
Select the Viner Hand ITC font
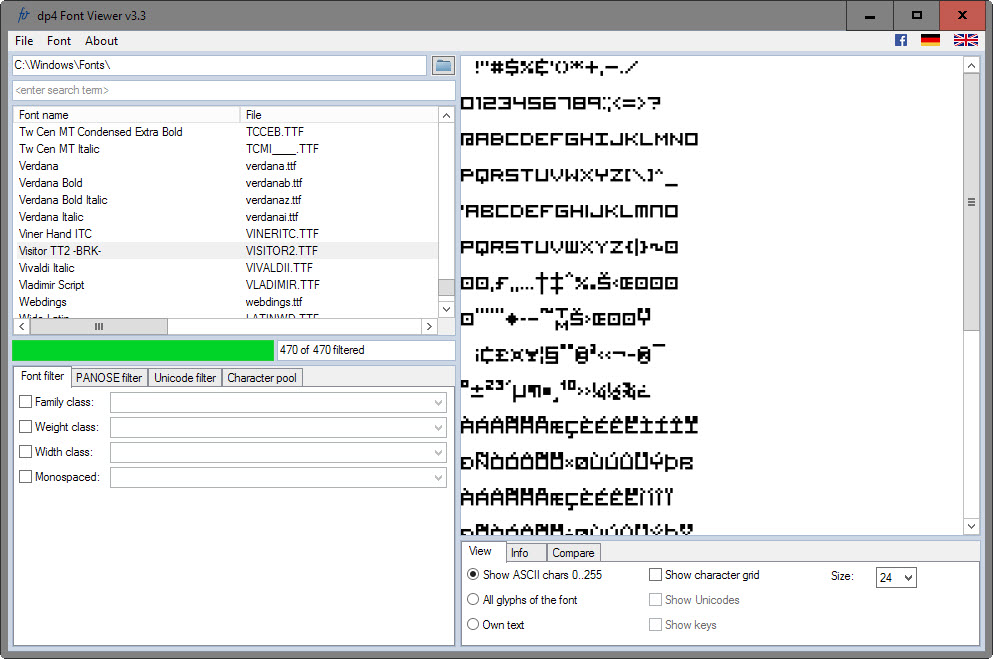[x=225, y=234]
